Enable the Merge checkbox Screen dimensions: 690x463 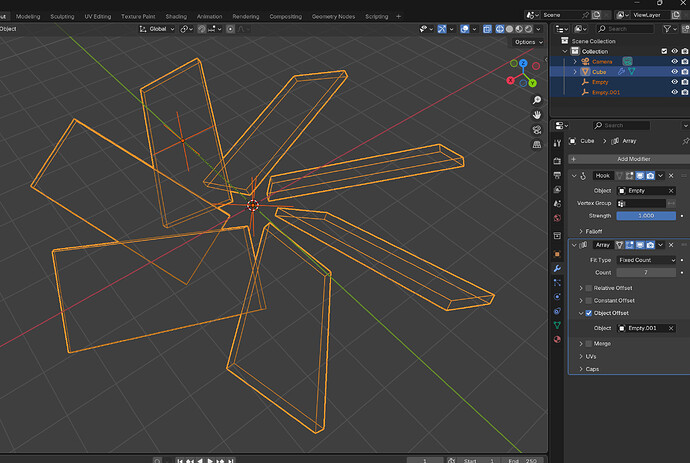[x=589, y=344]
